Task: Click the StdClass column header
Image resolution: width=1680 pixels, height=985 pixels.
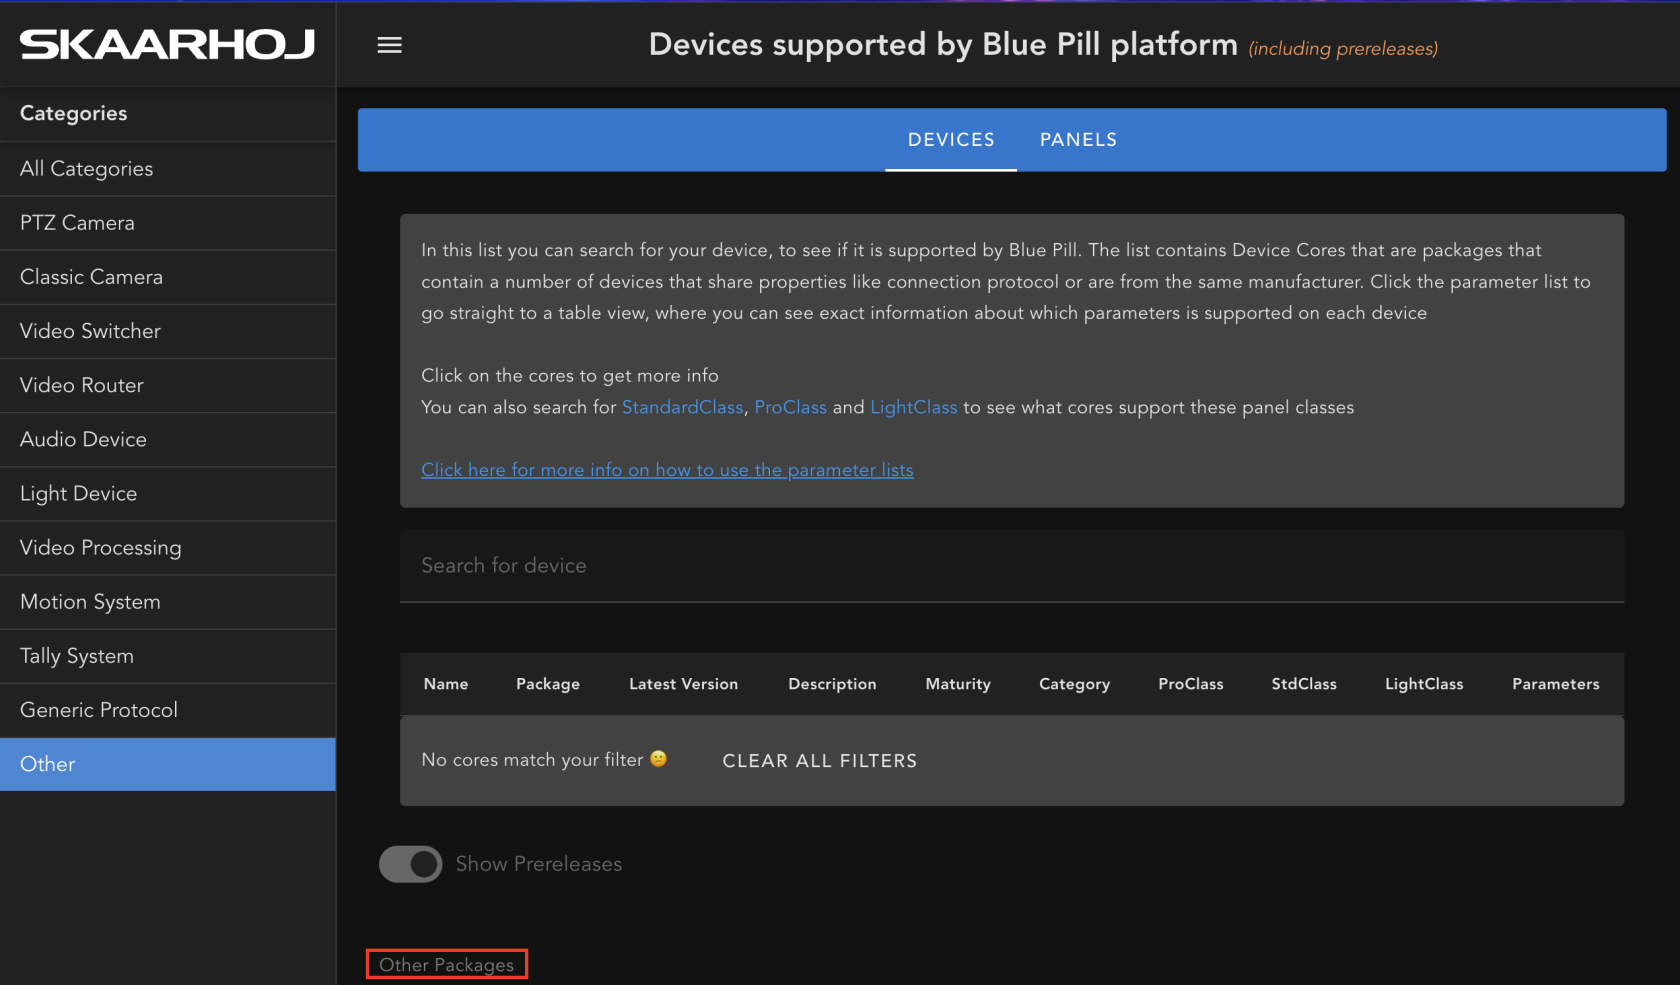Action: coord(1304,684)
